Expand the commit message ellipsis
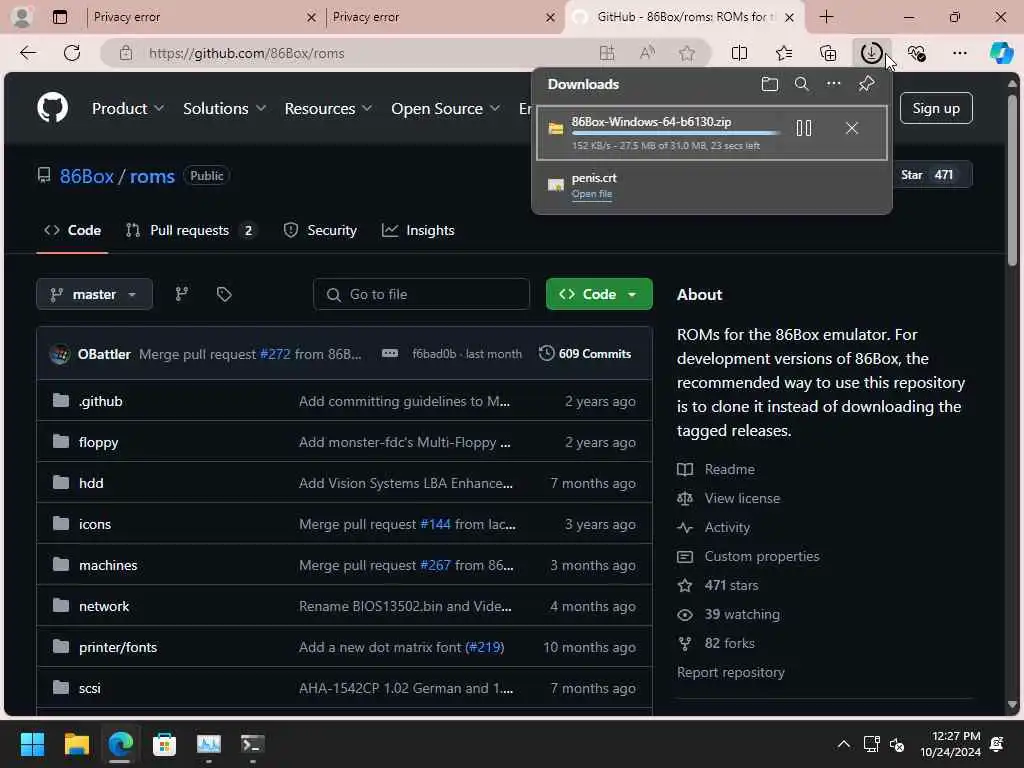 390,353
